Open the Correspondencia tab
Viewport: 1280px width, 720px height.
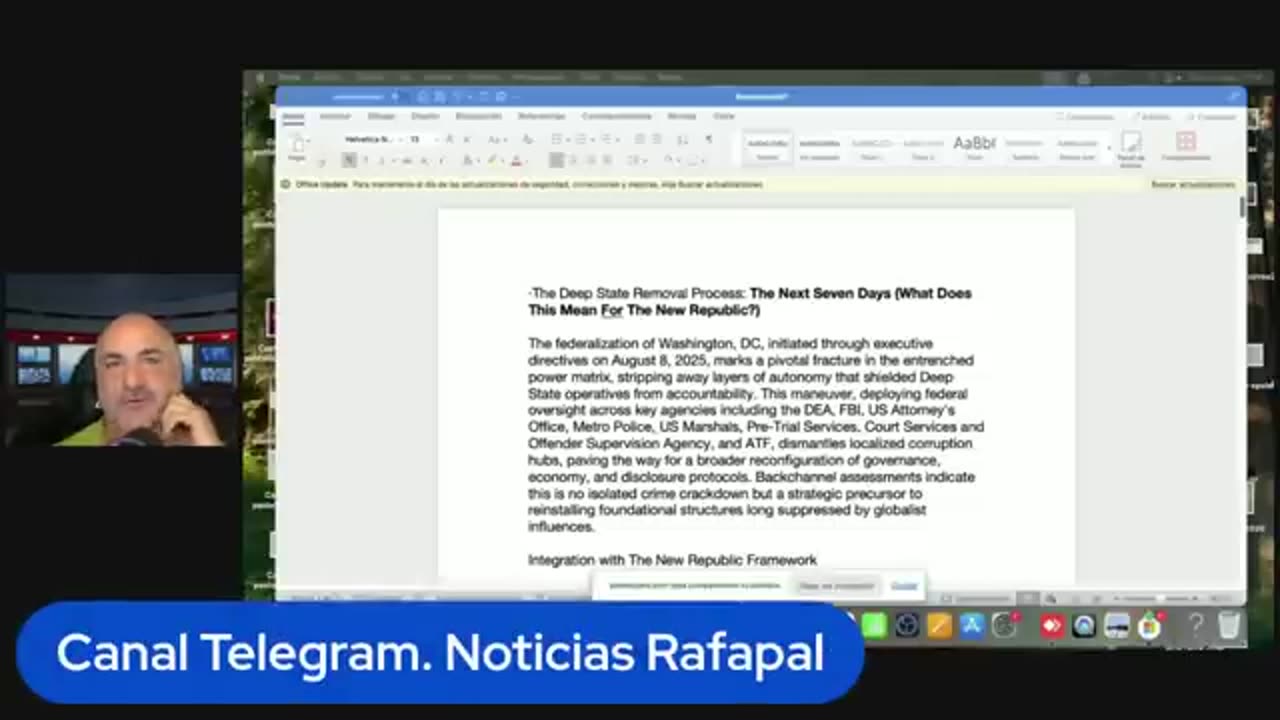pos(616,116)
